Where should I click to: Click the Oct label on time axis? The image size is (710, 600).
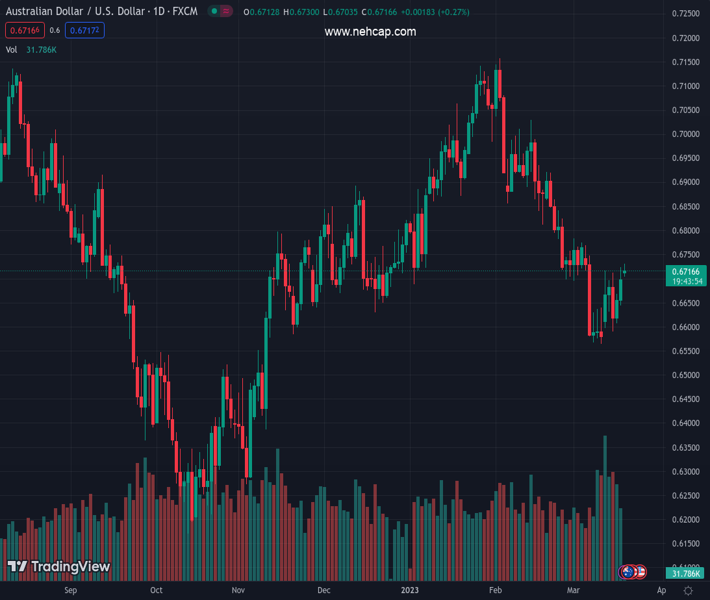pos(156,591)
